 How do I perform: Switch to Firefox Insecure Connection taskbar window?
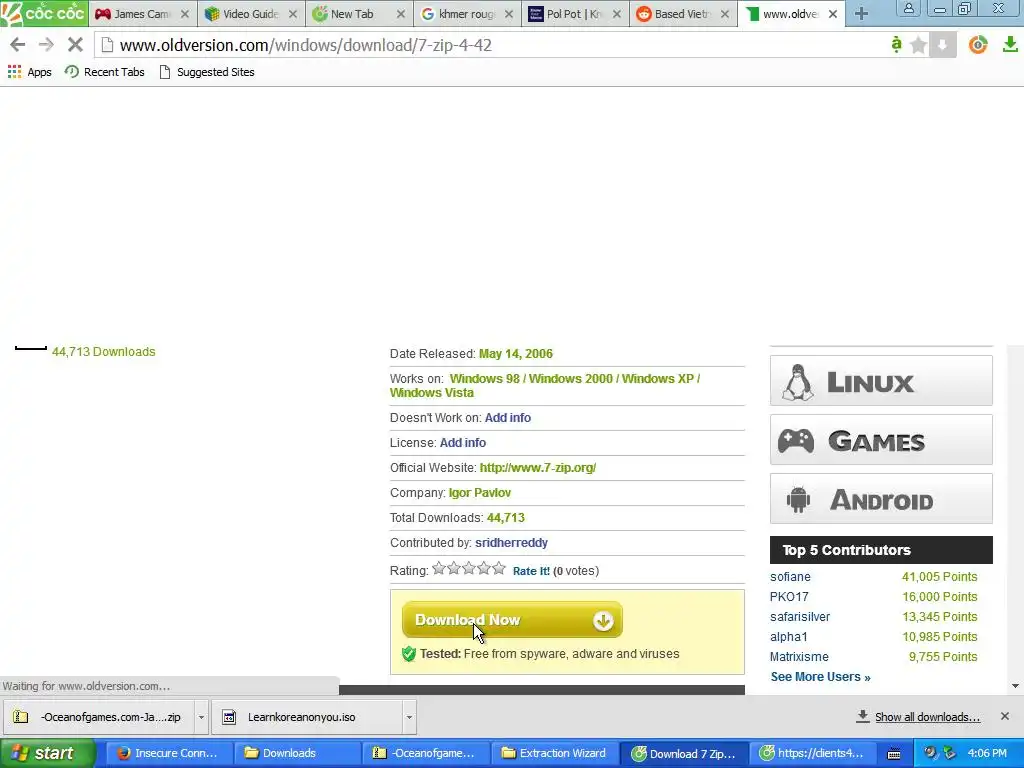168,754
